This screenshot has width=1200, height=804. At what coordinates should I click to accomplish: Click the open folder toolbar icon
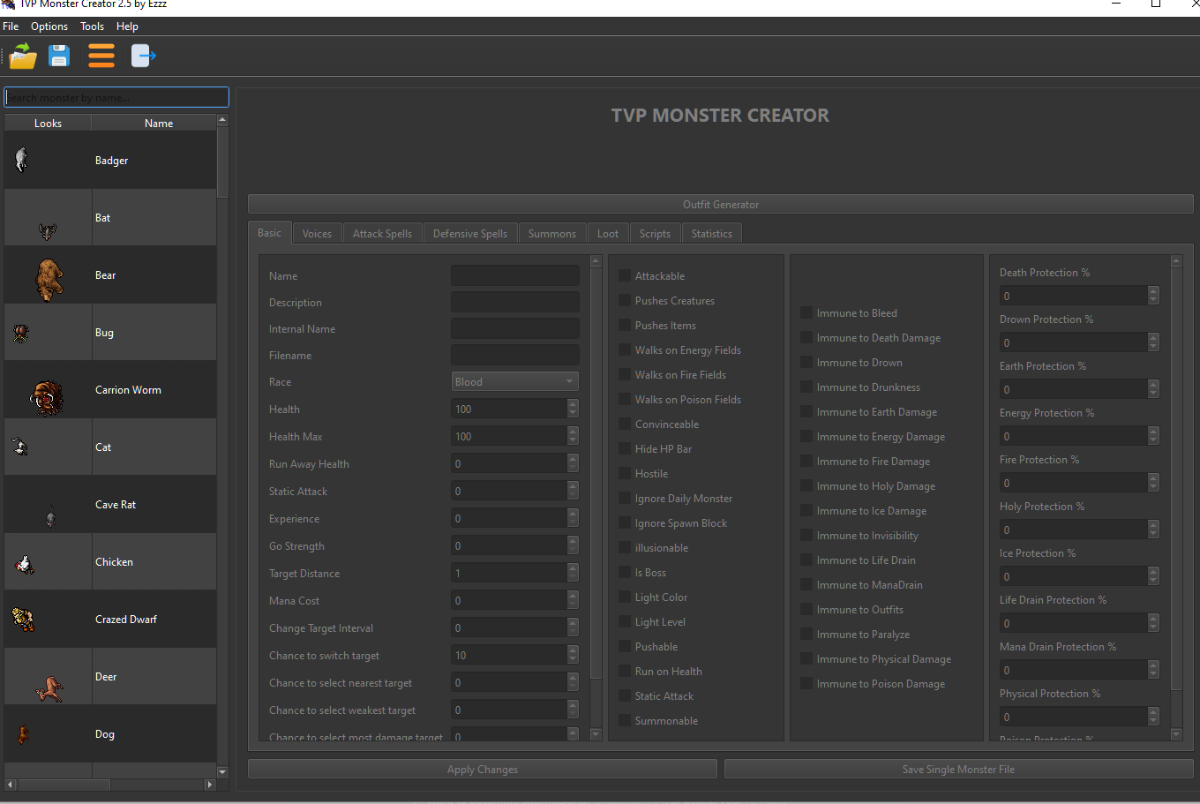(x=23, y=56)
